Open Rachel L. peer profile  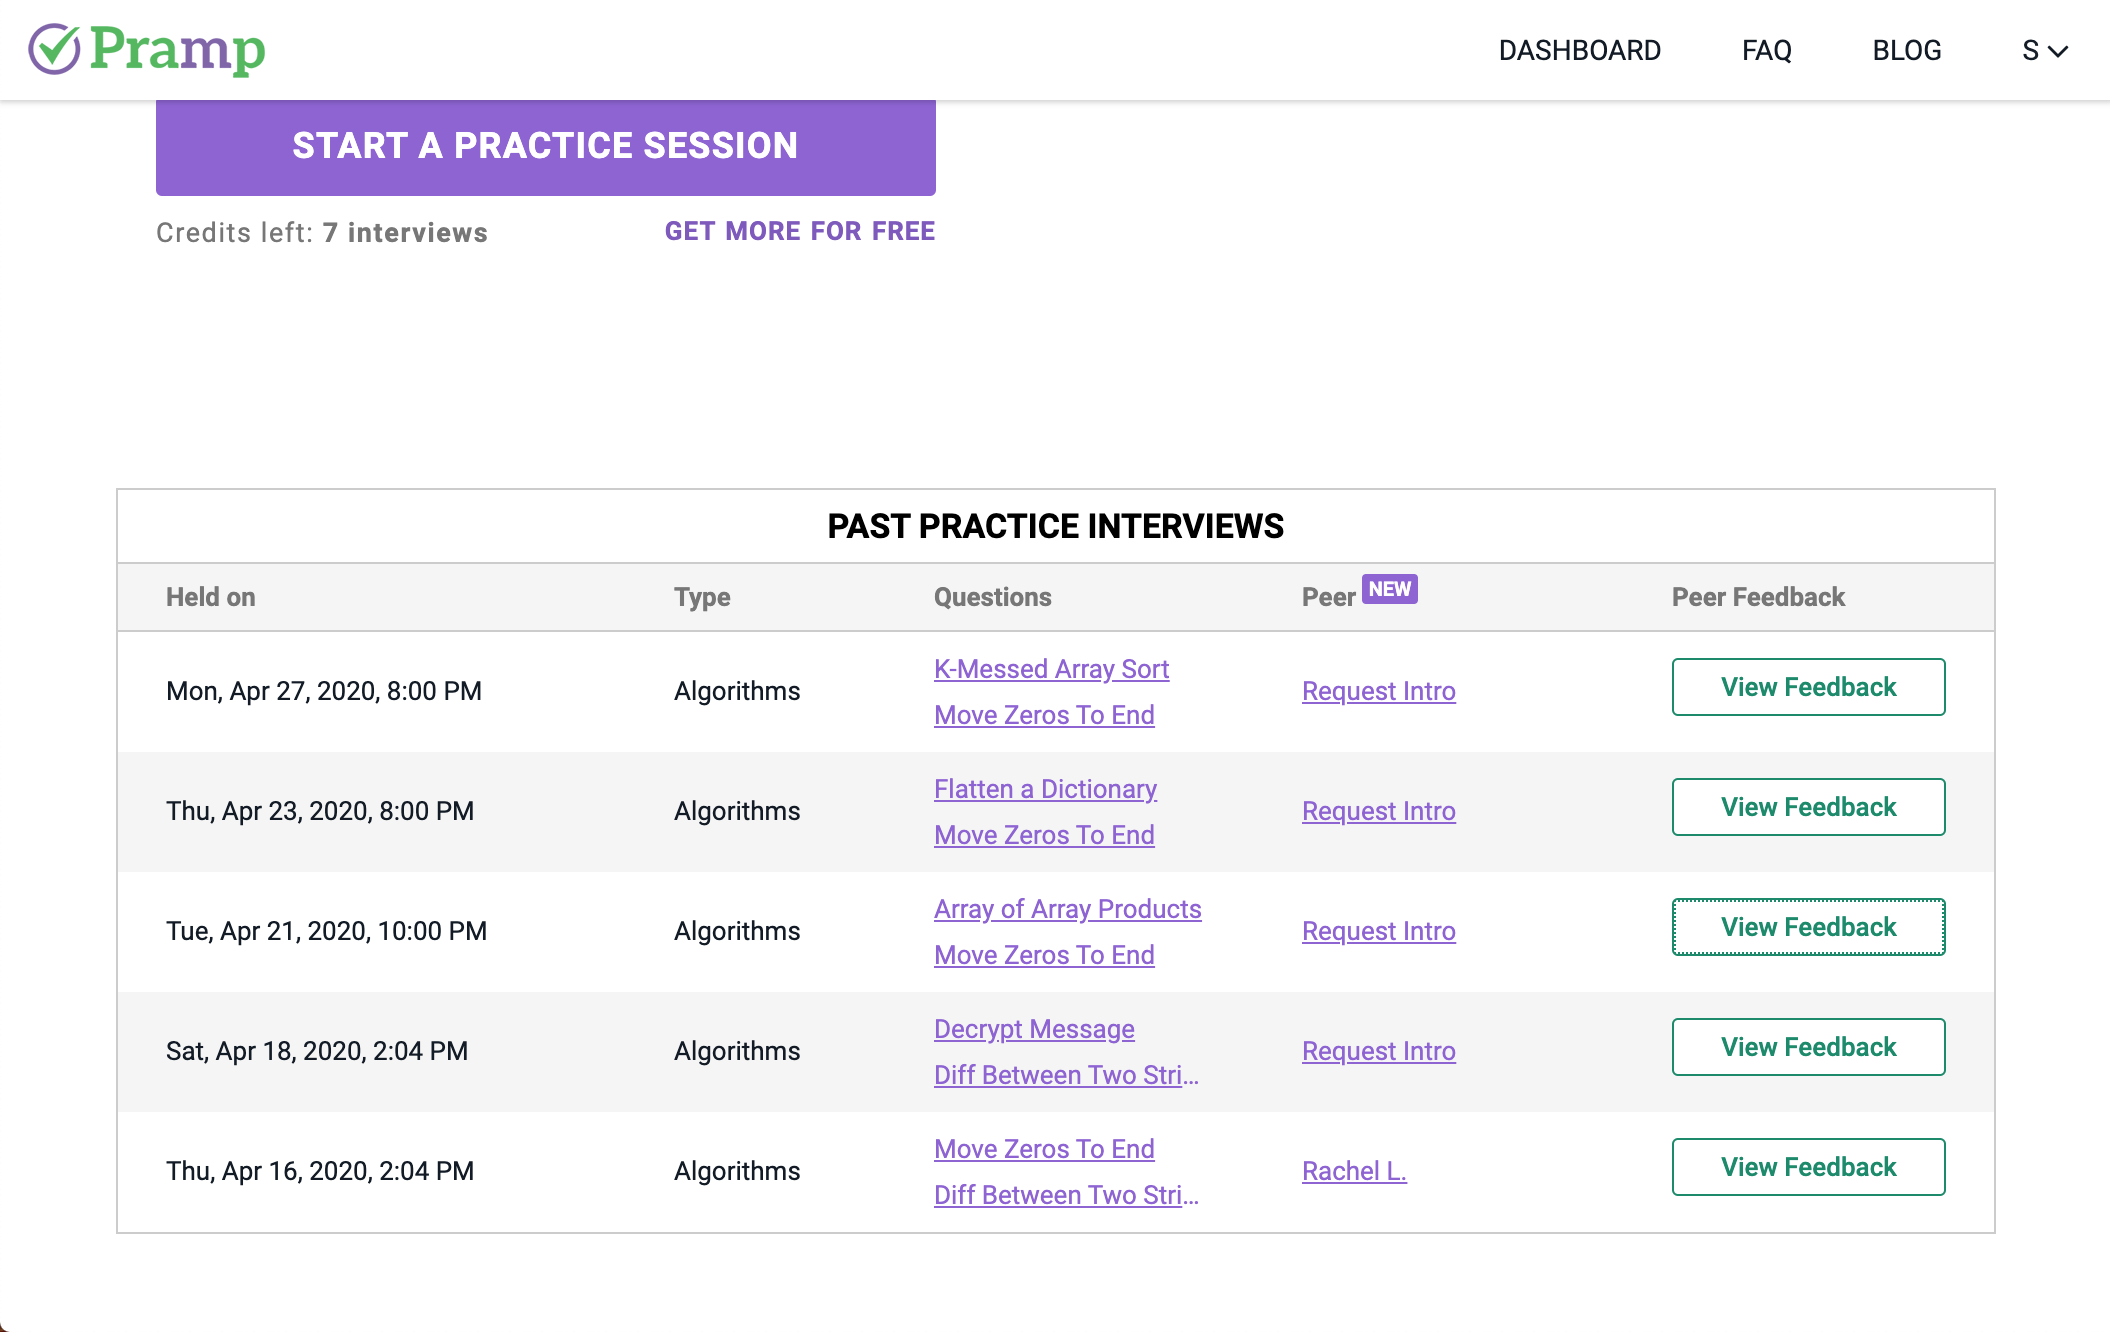[x=1354, y=1171]
